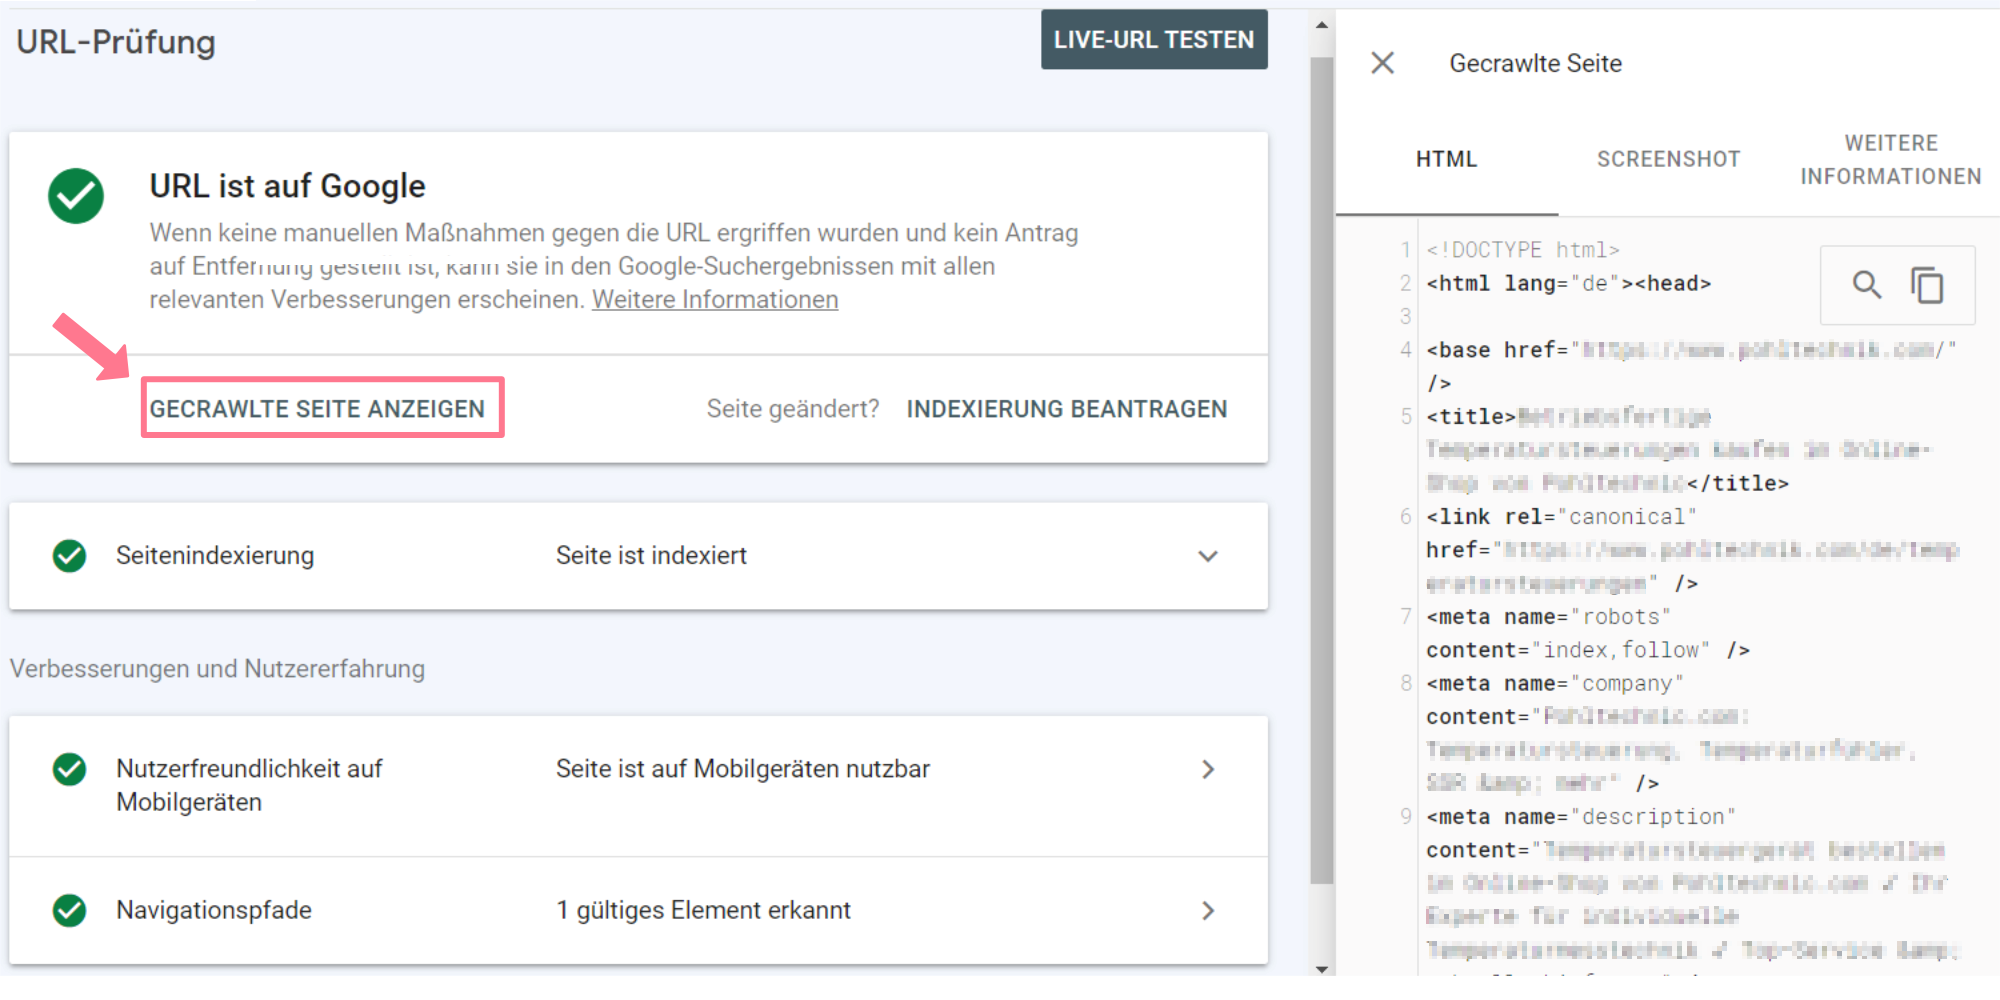Click the 'Verbesserungen und Nutzererfahrung' section label
The height and width of the screenshot is (1000, 2000).
pyautogui.click(x=217, y=669)
